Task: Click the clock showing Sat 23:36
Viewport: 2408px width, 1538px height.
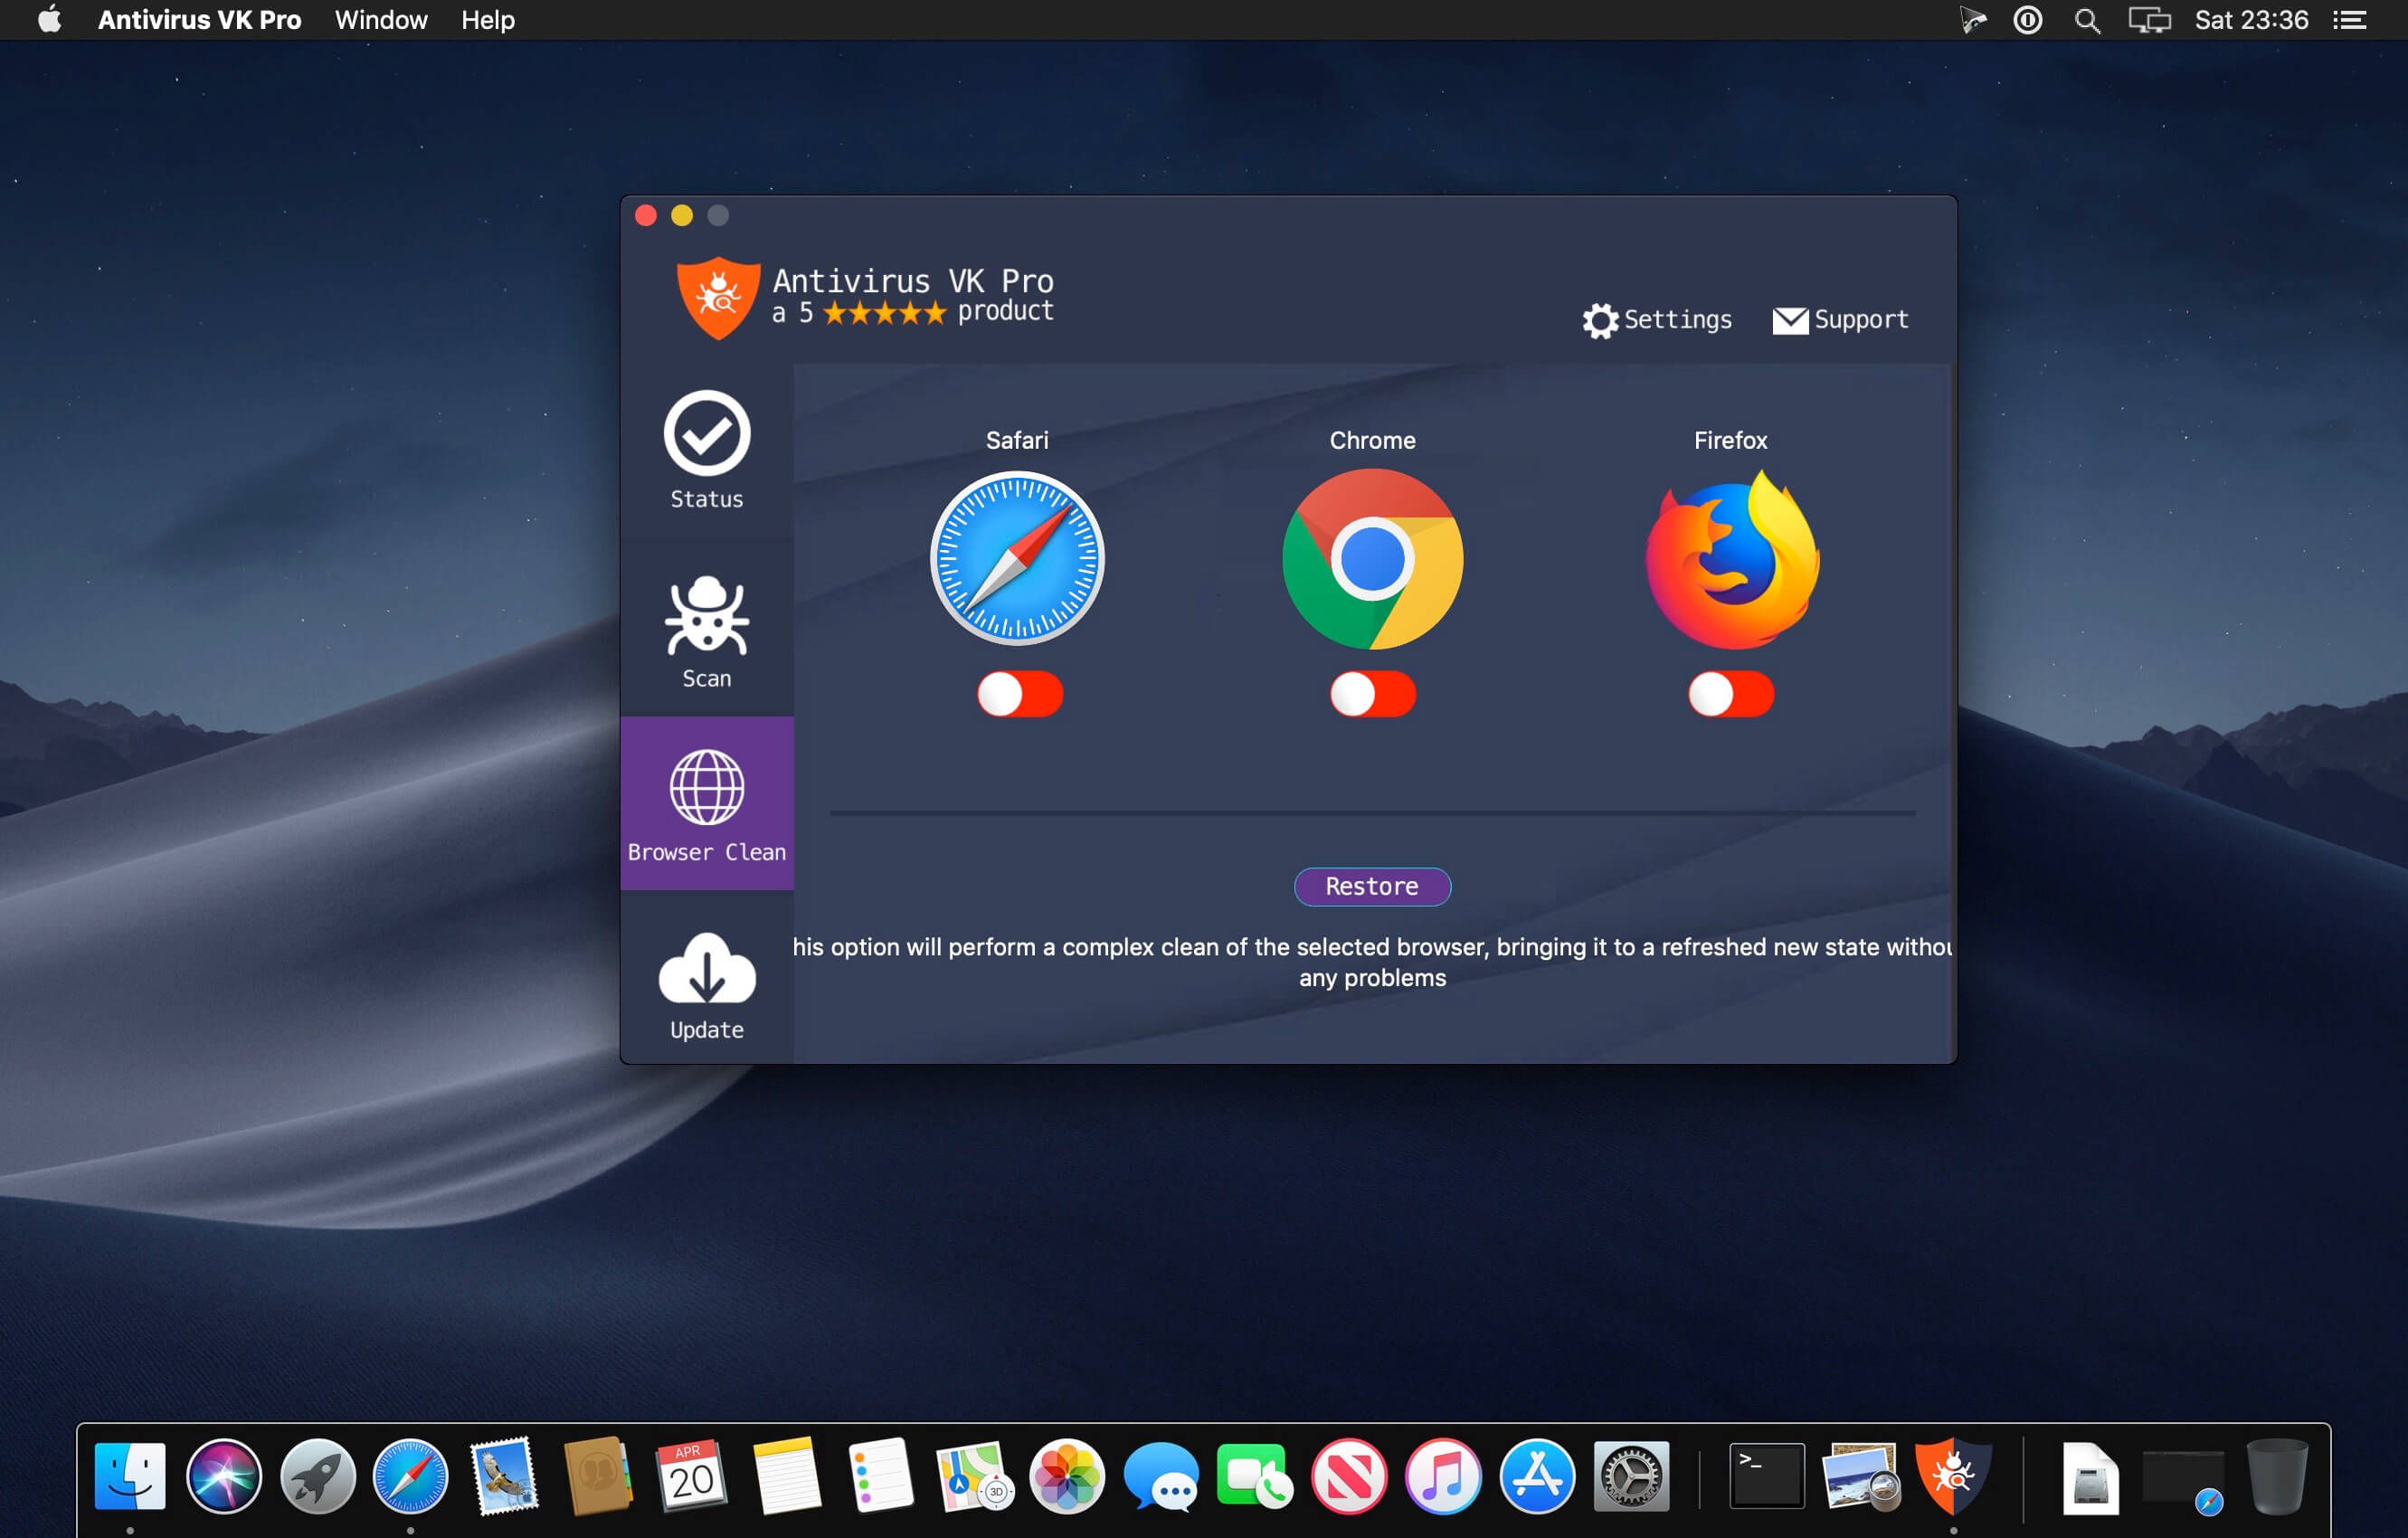Action: pos(2251,20)
